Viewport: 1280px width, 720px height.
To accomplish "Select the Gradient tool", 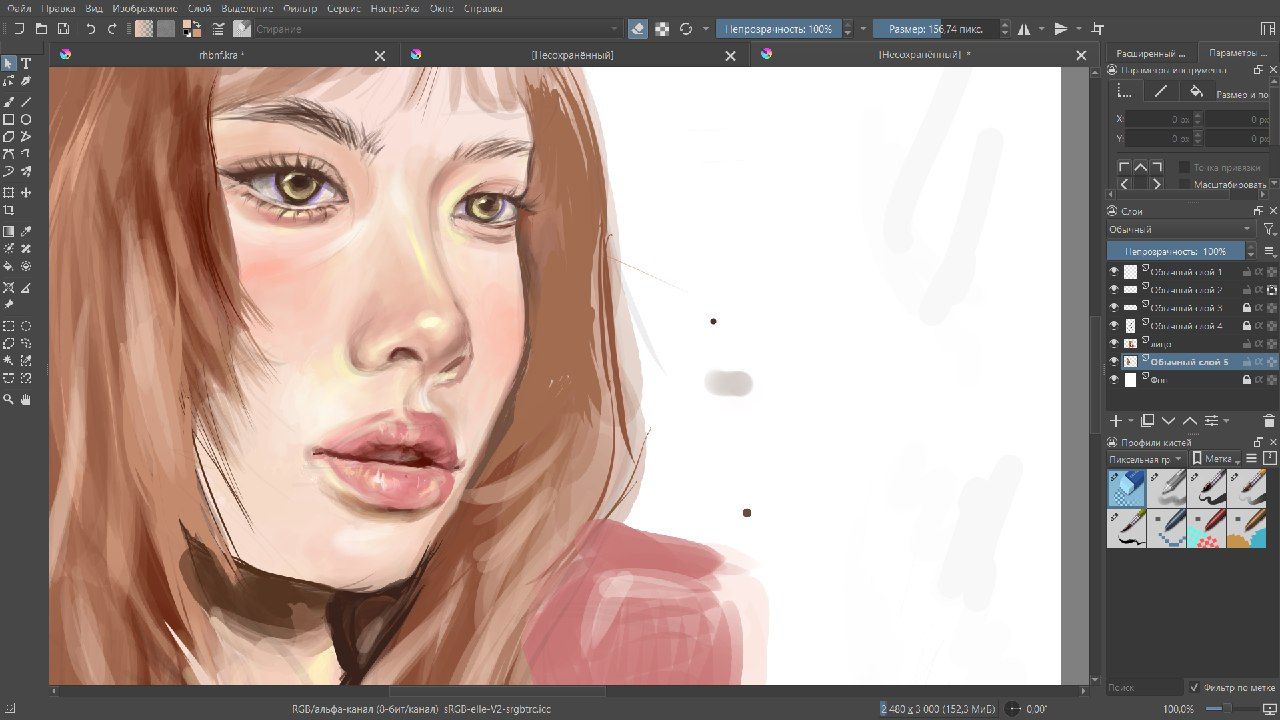I will (x=9, y=232).
